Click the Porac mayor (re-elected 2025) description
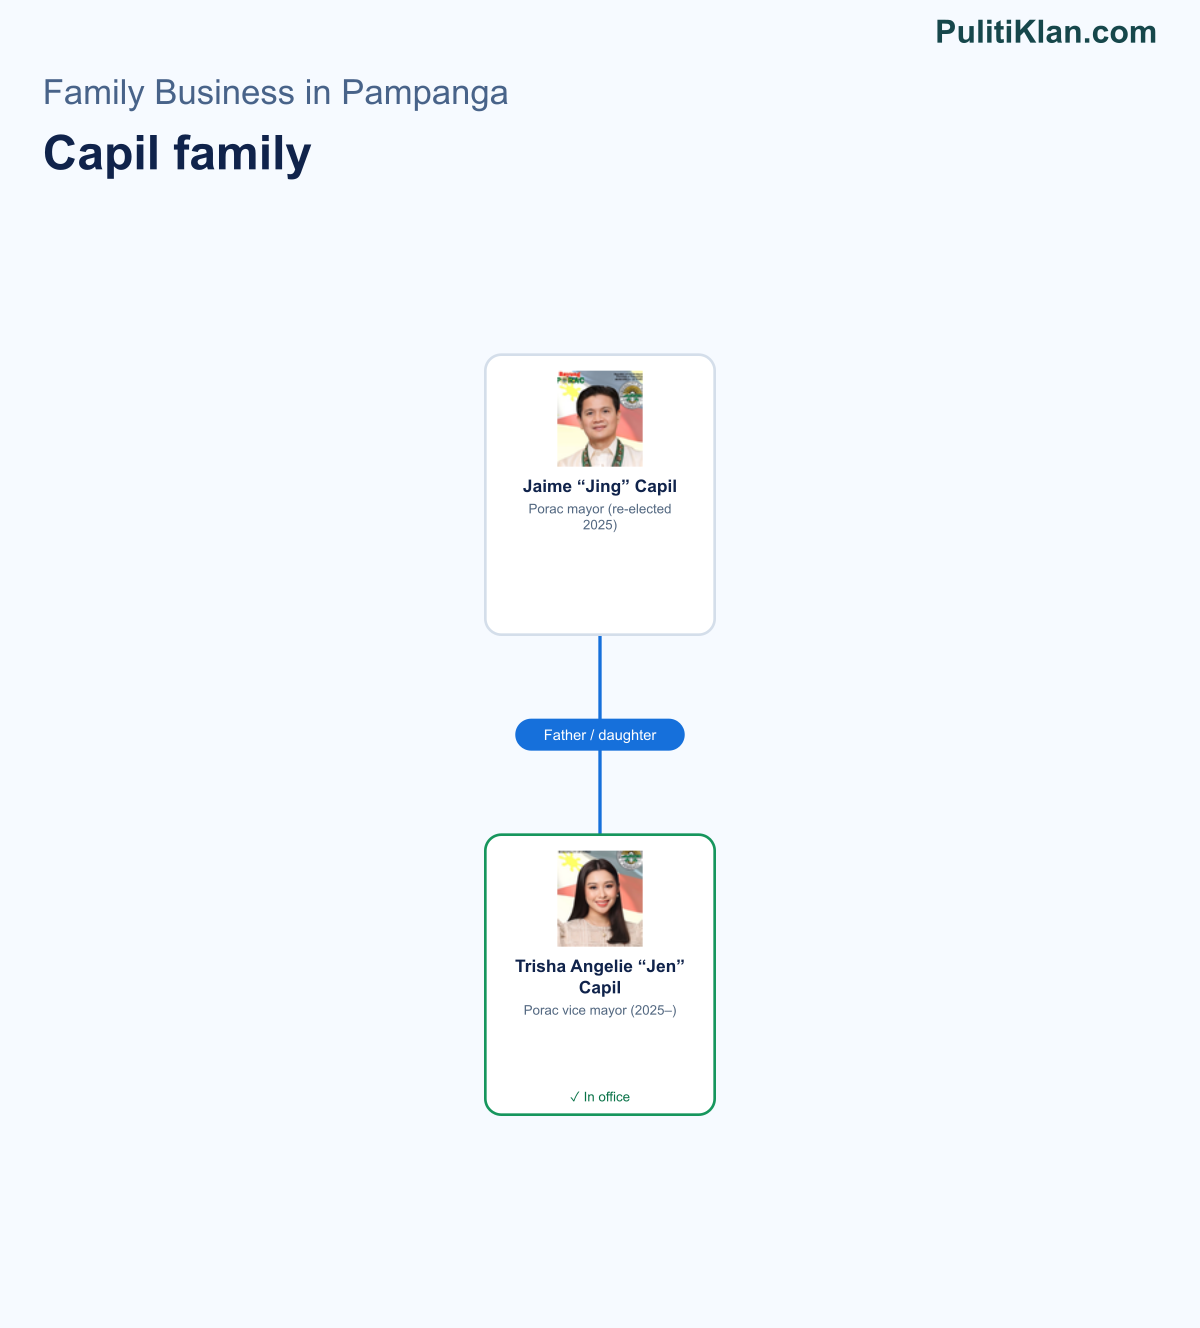 pyautogui.click(x=600, y=517)
